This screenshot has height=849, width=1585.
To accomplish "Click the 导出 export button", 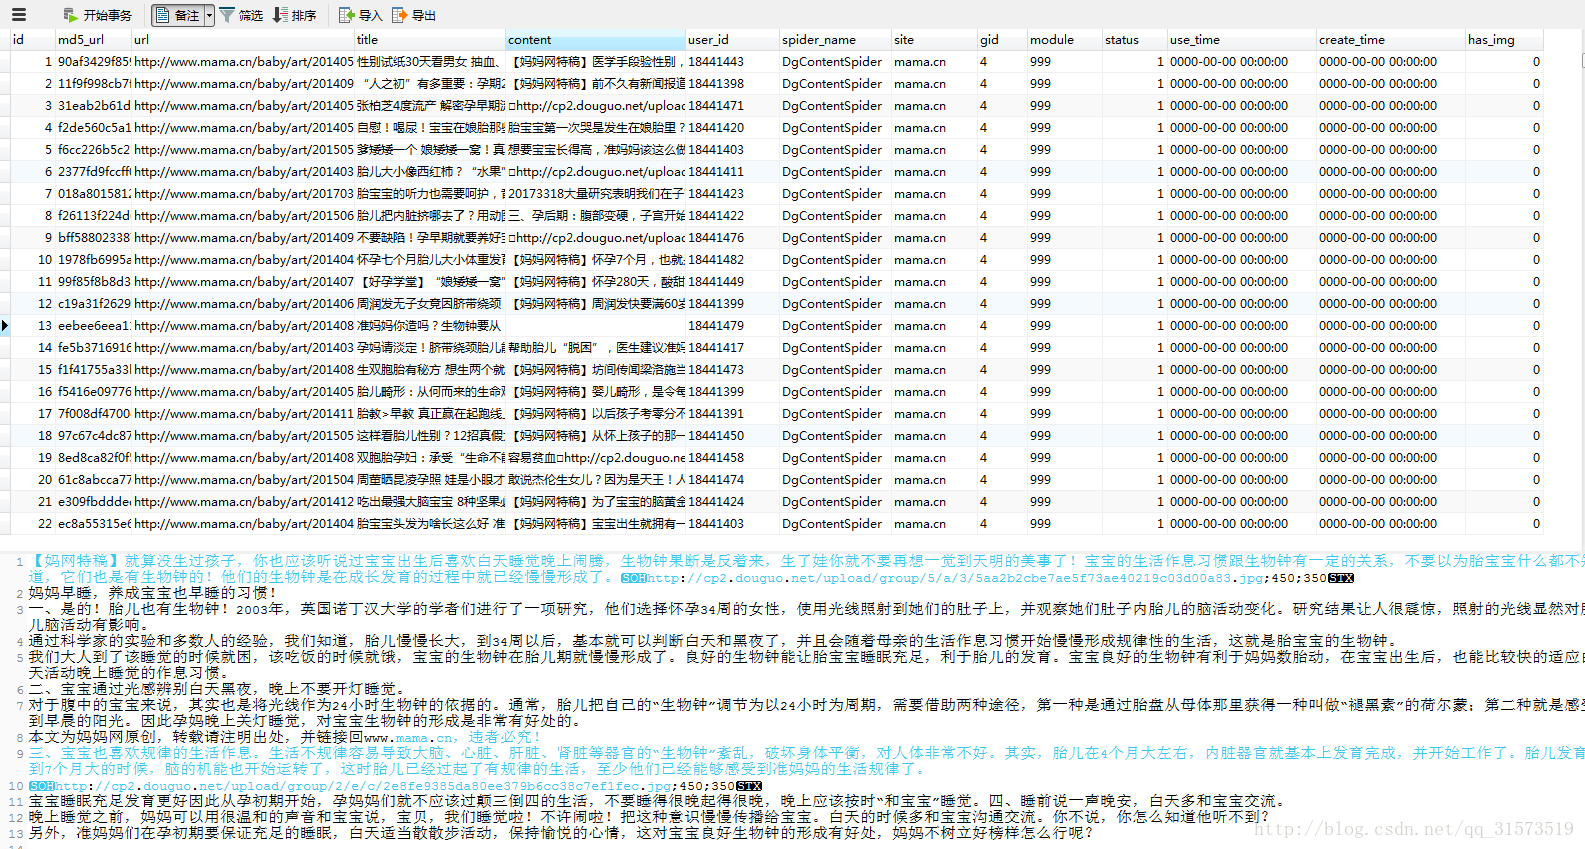I will 414,15.
